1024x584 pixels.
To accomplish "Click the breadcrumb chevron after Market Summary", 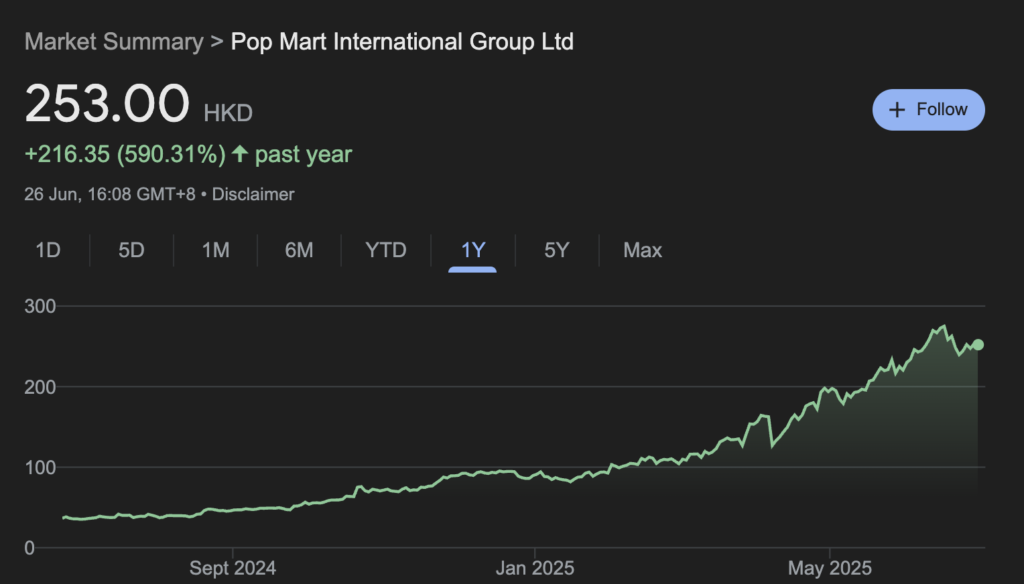I will [x=216, y=42].
